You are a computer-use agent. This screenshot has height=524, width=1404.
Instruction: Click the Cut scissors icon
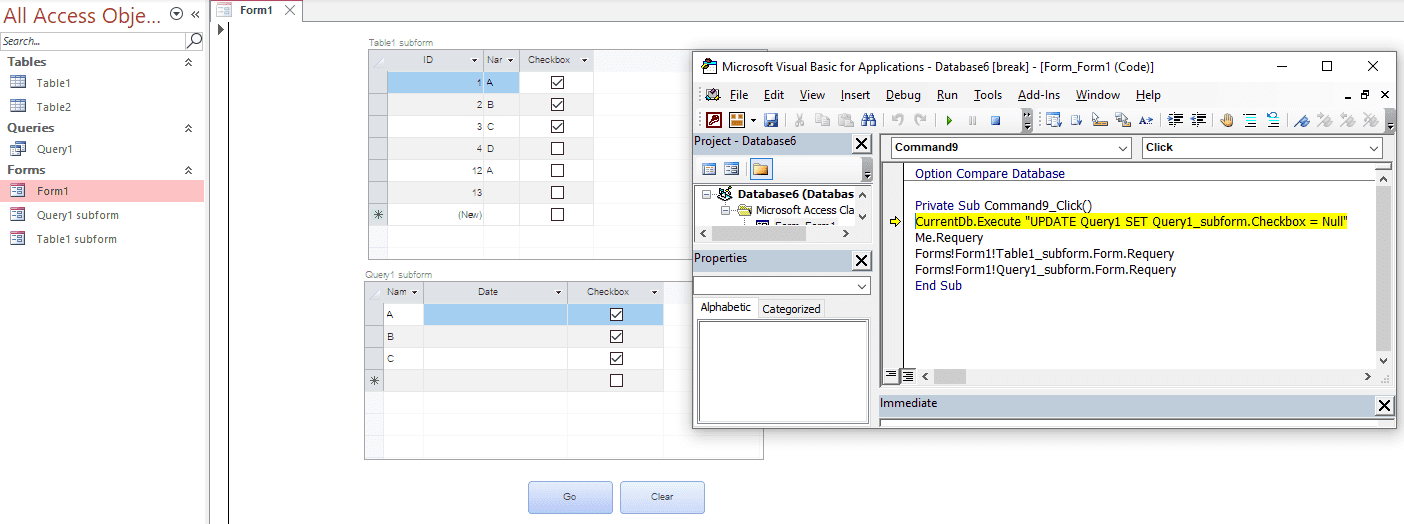click(800, 120)
